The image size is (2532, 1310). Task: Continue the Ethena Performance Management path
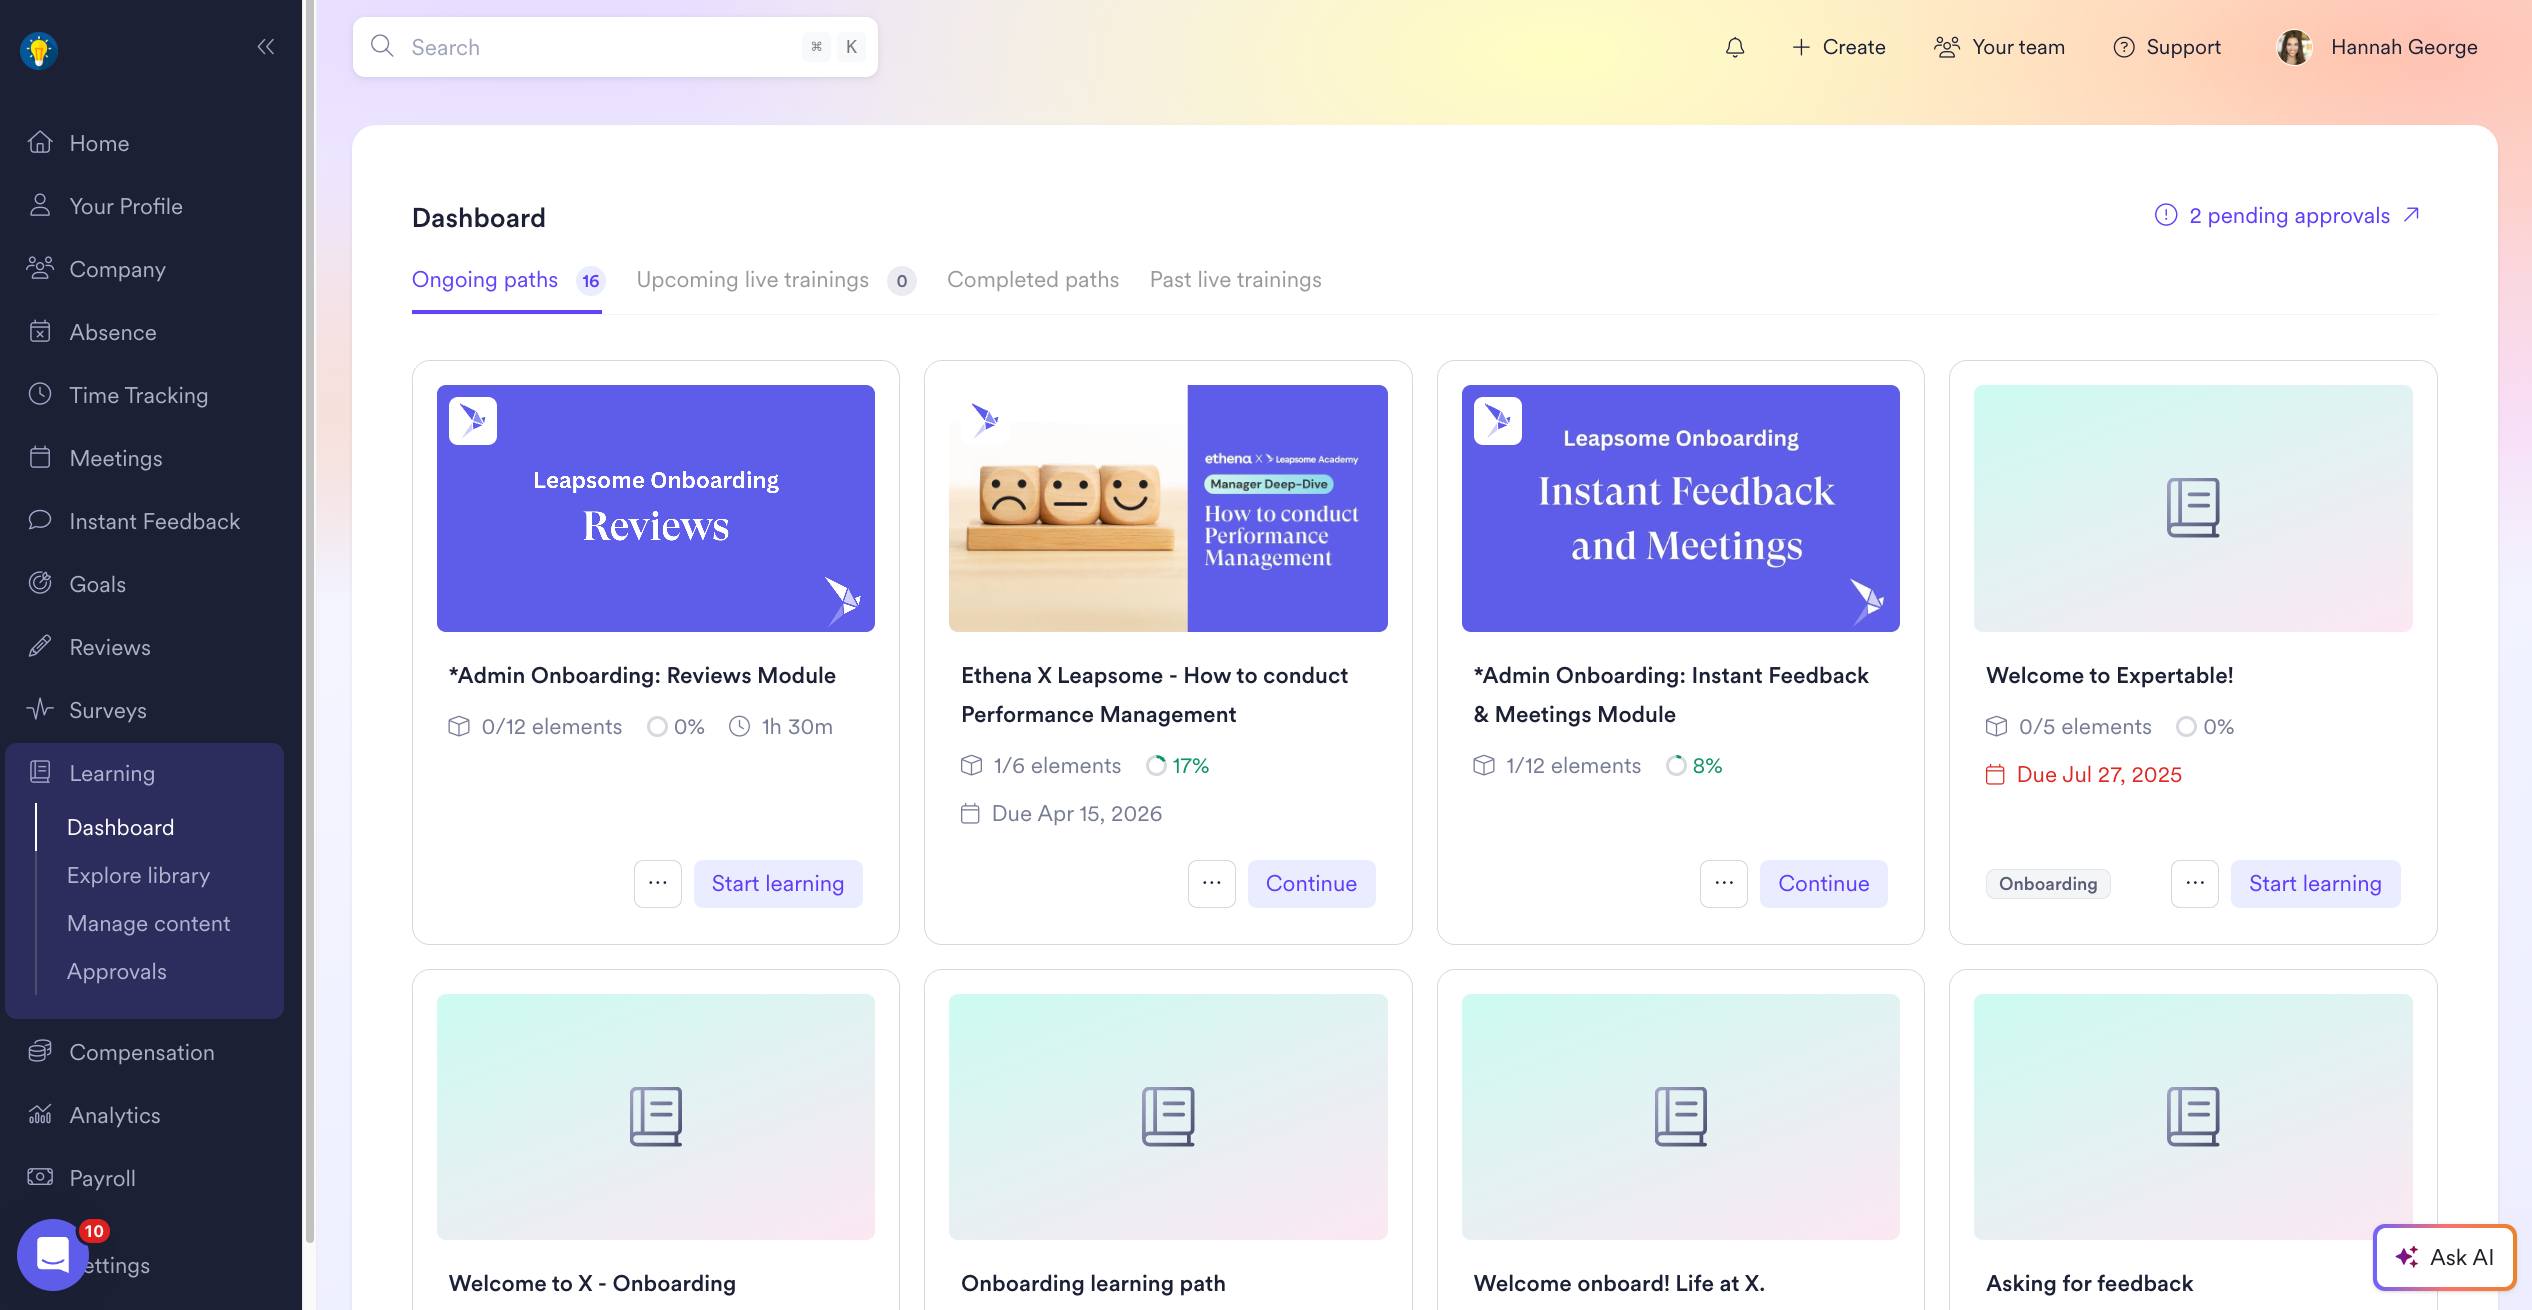(x=1310, y=883)
